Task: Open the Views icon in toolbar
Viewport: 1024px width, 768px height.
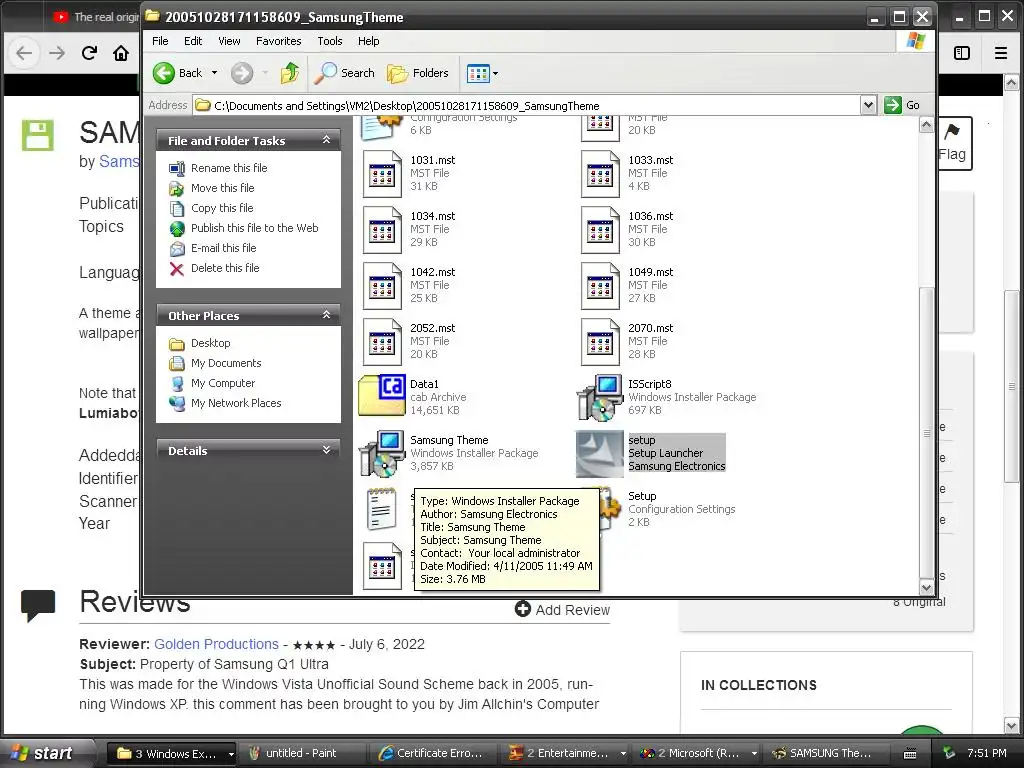Action: 478,73
